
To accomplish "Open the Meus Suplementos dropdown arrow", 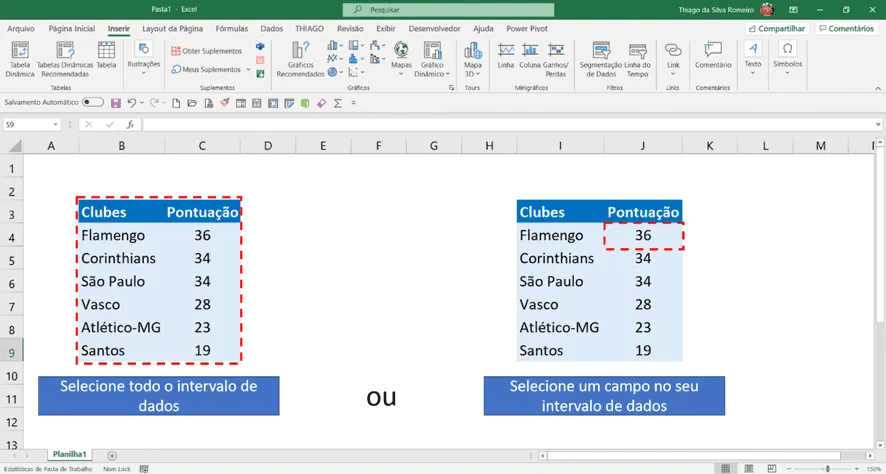I will pos(248,69).
